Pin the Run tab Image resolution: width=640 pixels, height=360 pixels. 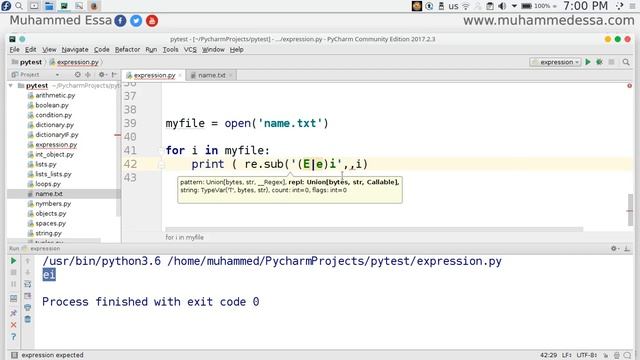point(13,313)
